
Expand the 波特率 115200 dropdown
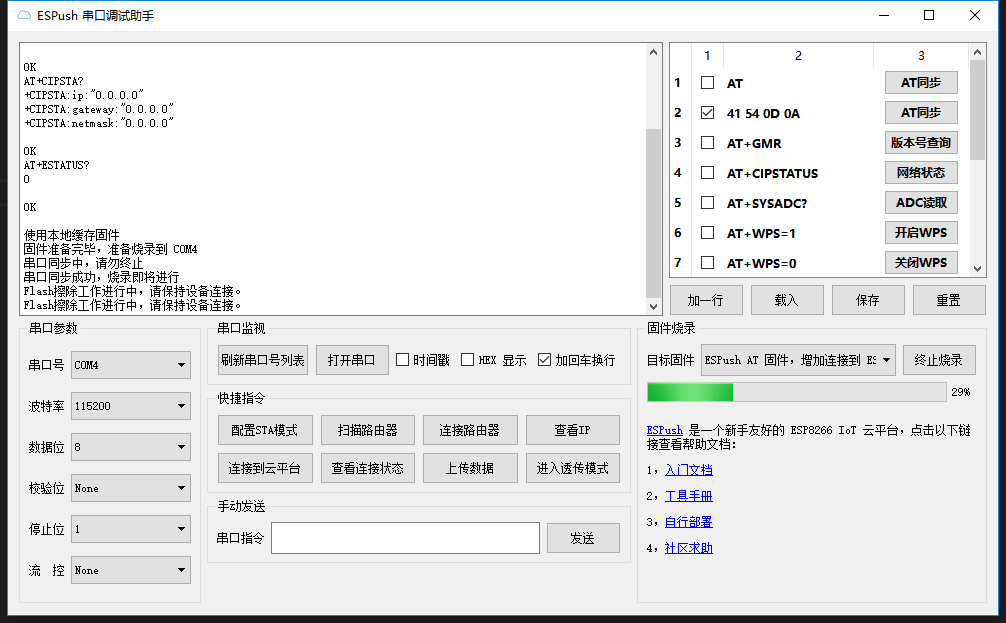tap(130, 407)
